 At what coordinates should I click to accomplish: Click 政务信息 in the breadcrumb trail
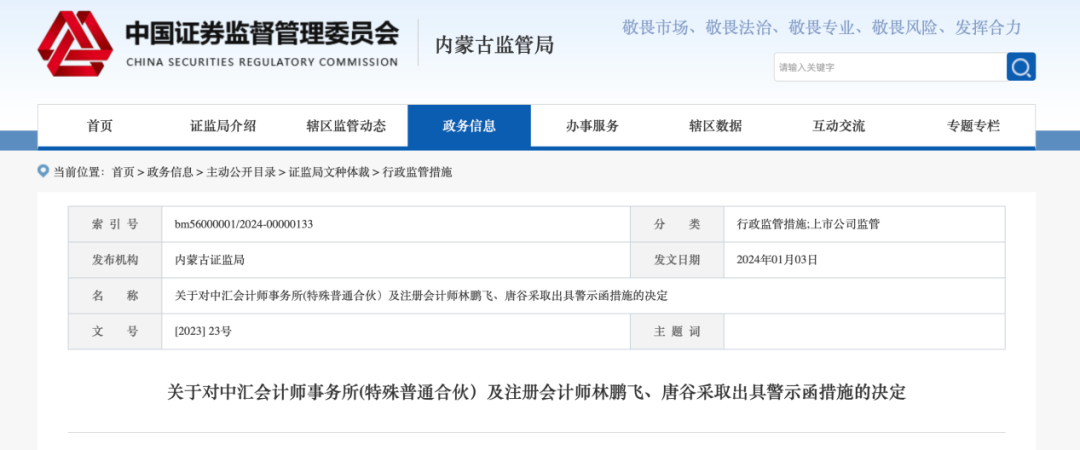(x=170, y=172)
